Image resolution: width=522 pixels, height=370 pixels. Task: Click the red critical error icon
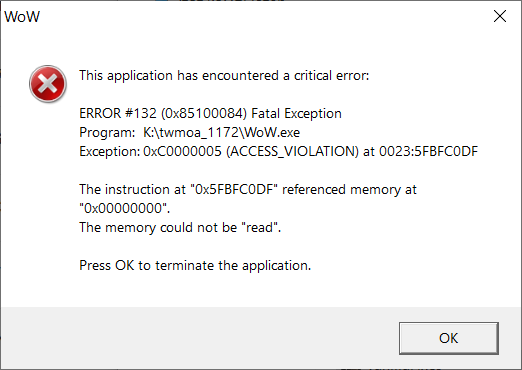click(48, 84)
